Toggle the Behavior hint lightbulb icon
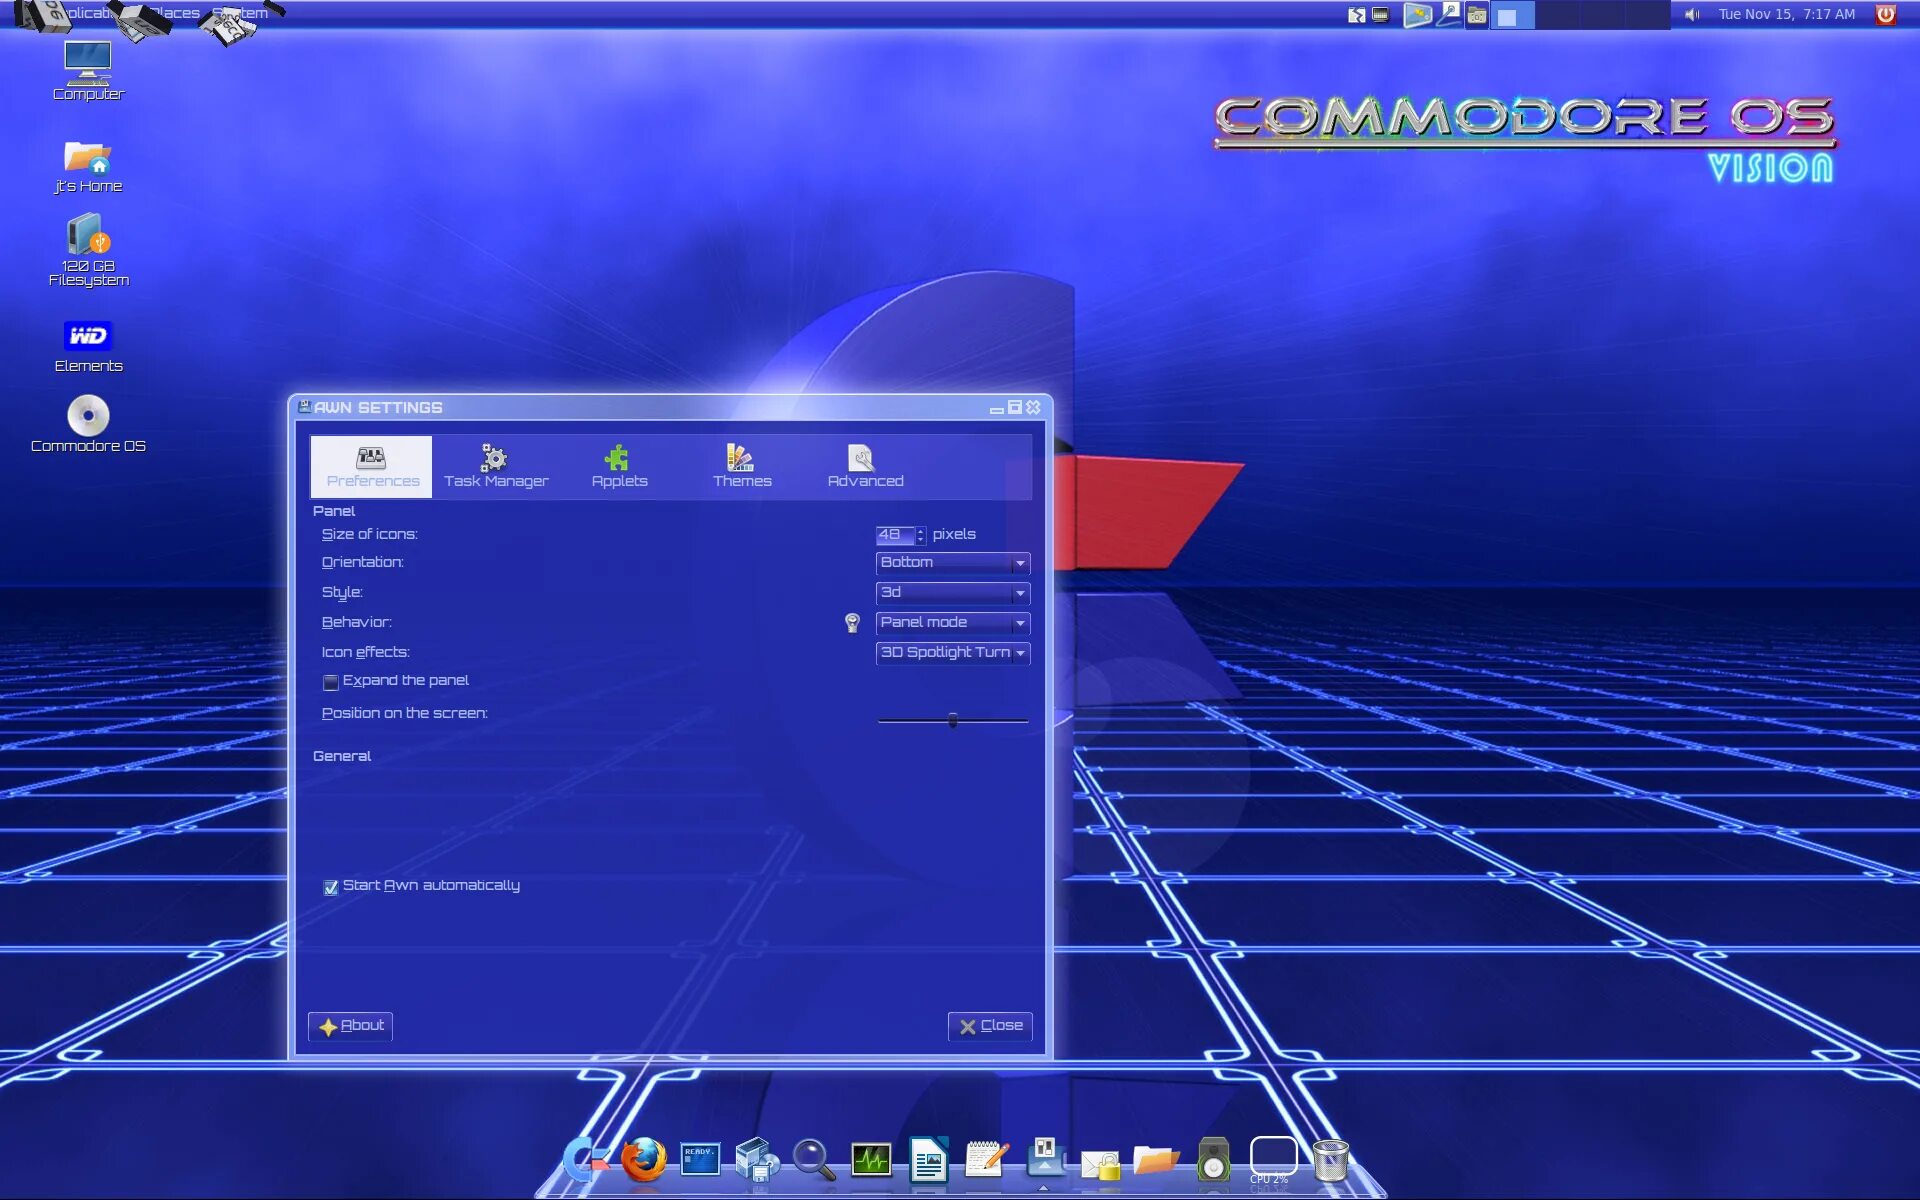 tap(853, 622)
